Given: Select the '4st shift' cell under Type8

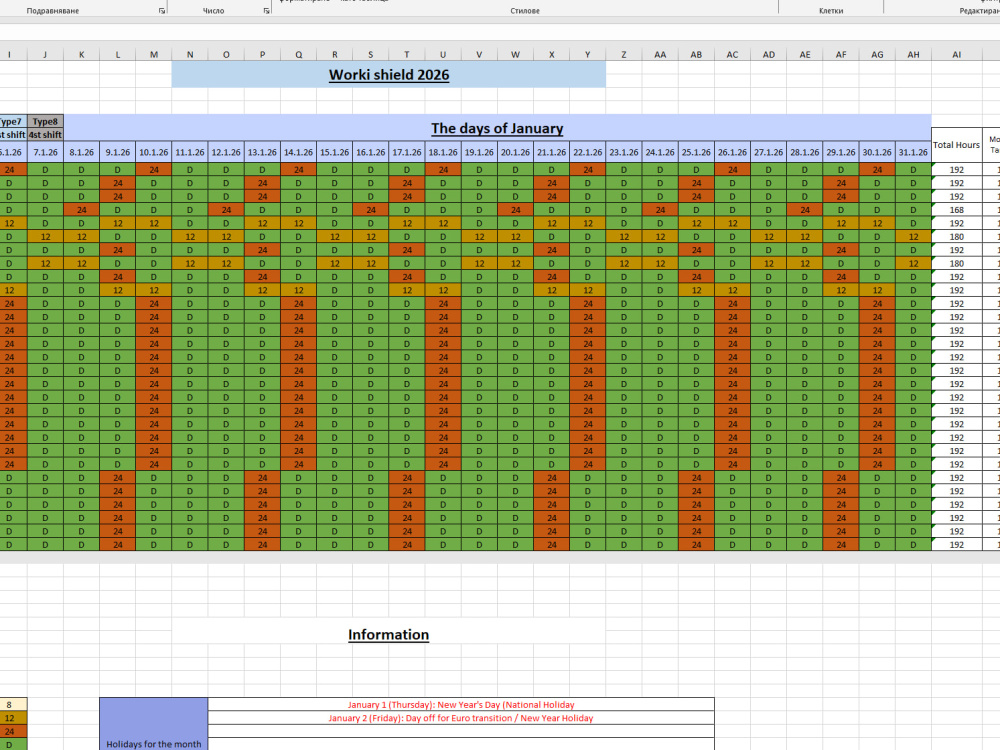Looking at the screenshot, I should (x=45, y=135).
